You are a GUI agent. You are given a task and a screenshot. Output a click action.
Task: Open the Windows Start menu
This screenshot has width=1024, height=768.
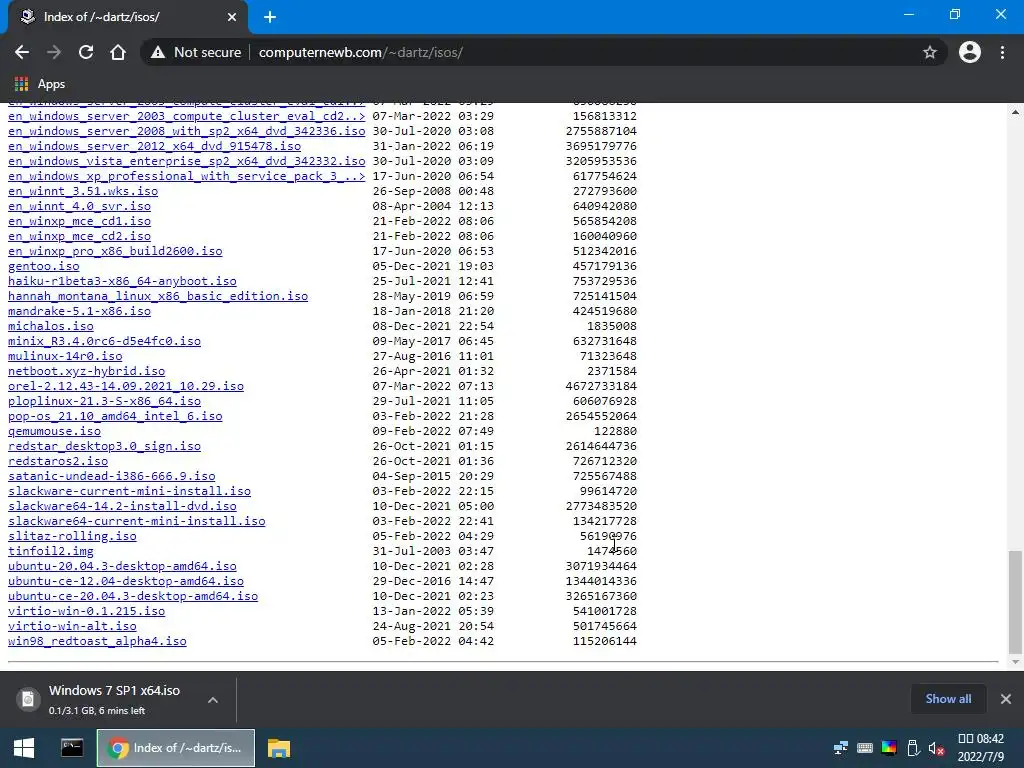coord(24,748)
